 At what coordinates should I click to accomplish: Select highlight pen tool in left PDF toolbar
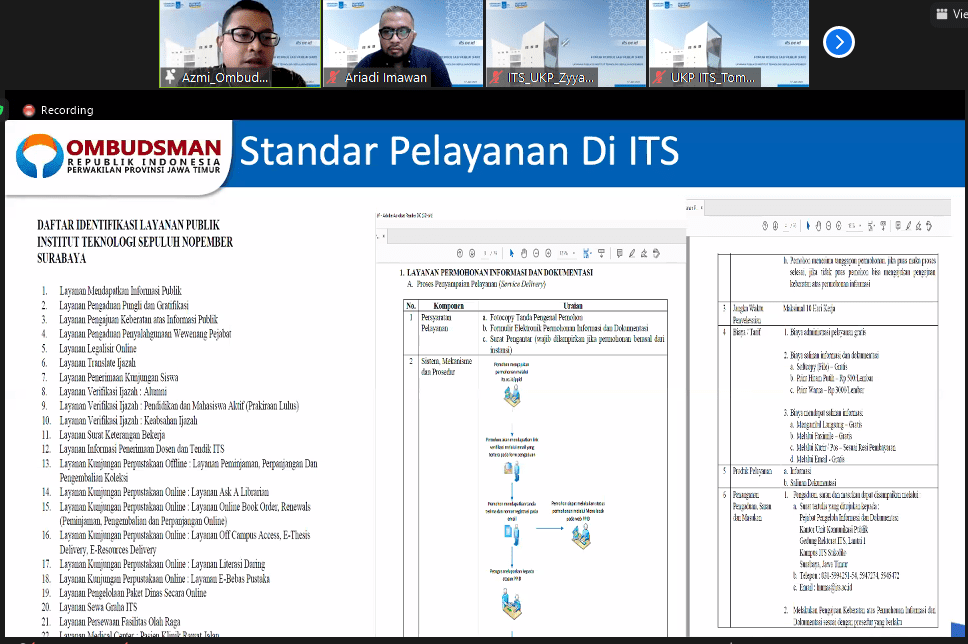click(x=632, y=253)
